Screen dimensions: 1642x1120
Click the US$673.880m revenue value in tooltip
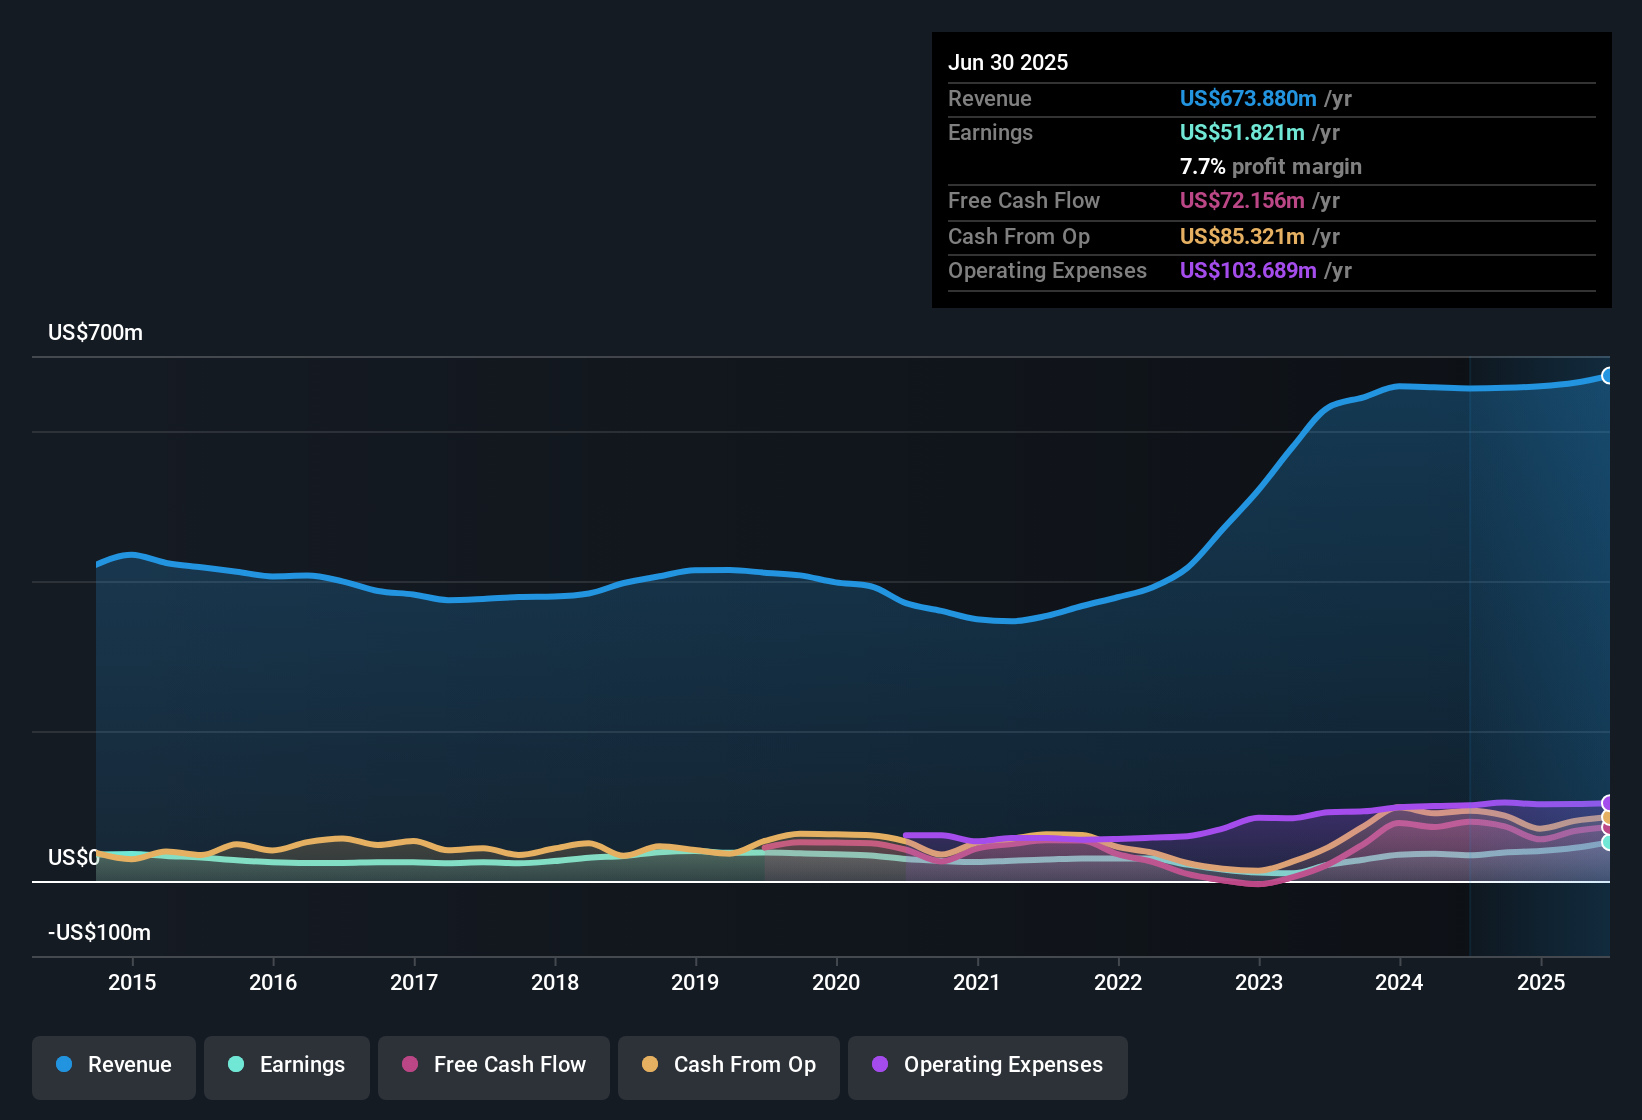pyautogui.click(x=1248, y=98)
